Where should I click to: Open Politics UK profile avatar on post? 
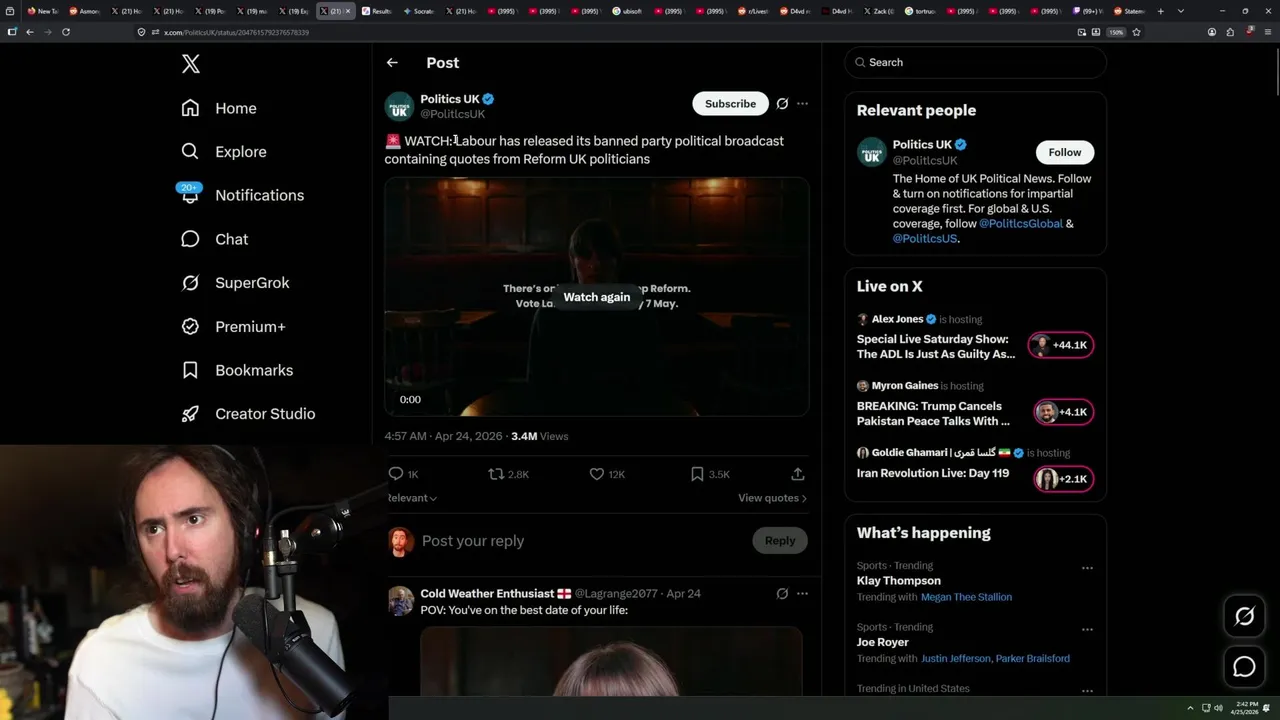point(399,106)
